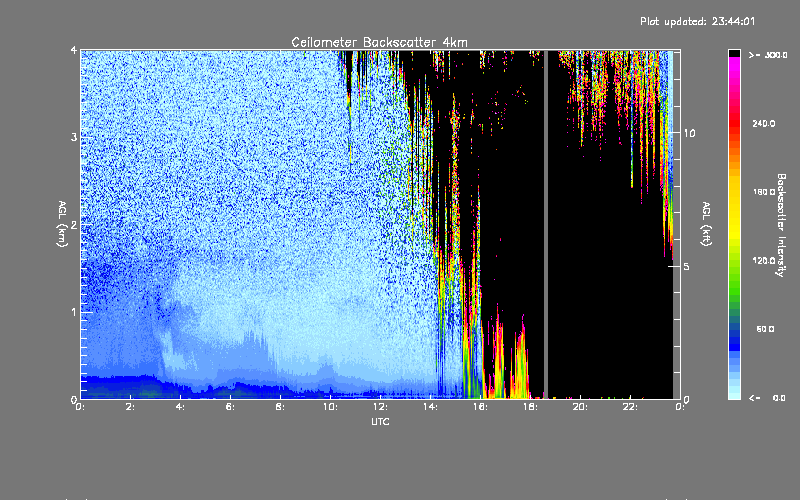The image size is (800, 500).
Task: Click the '120.0' colorbar label
Action: click(764, 261)
